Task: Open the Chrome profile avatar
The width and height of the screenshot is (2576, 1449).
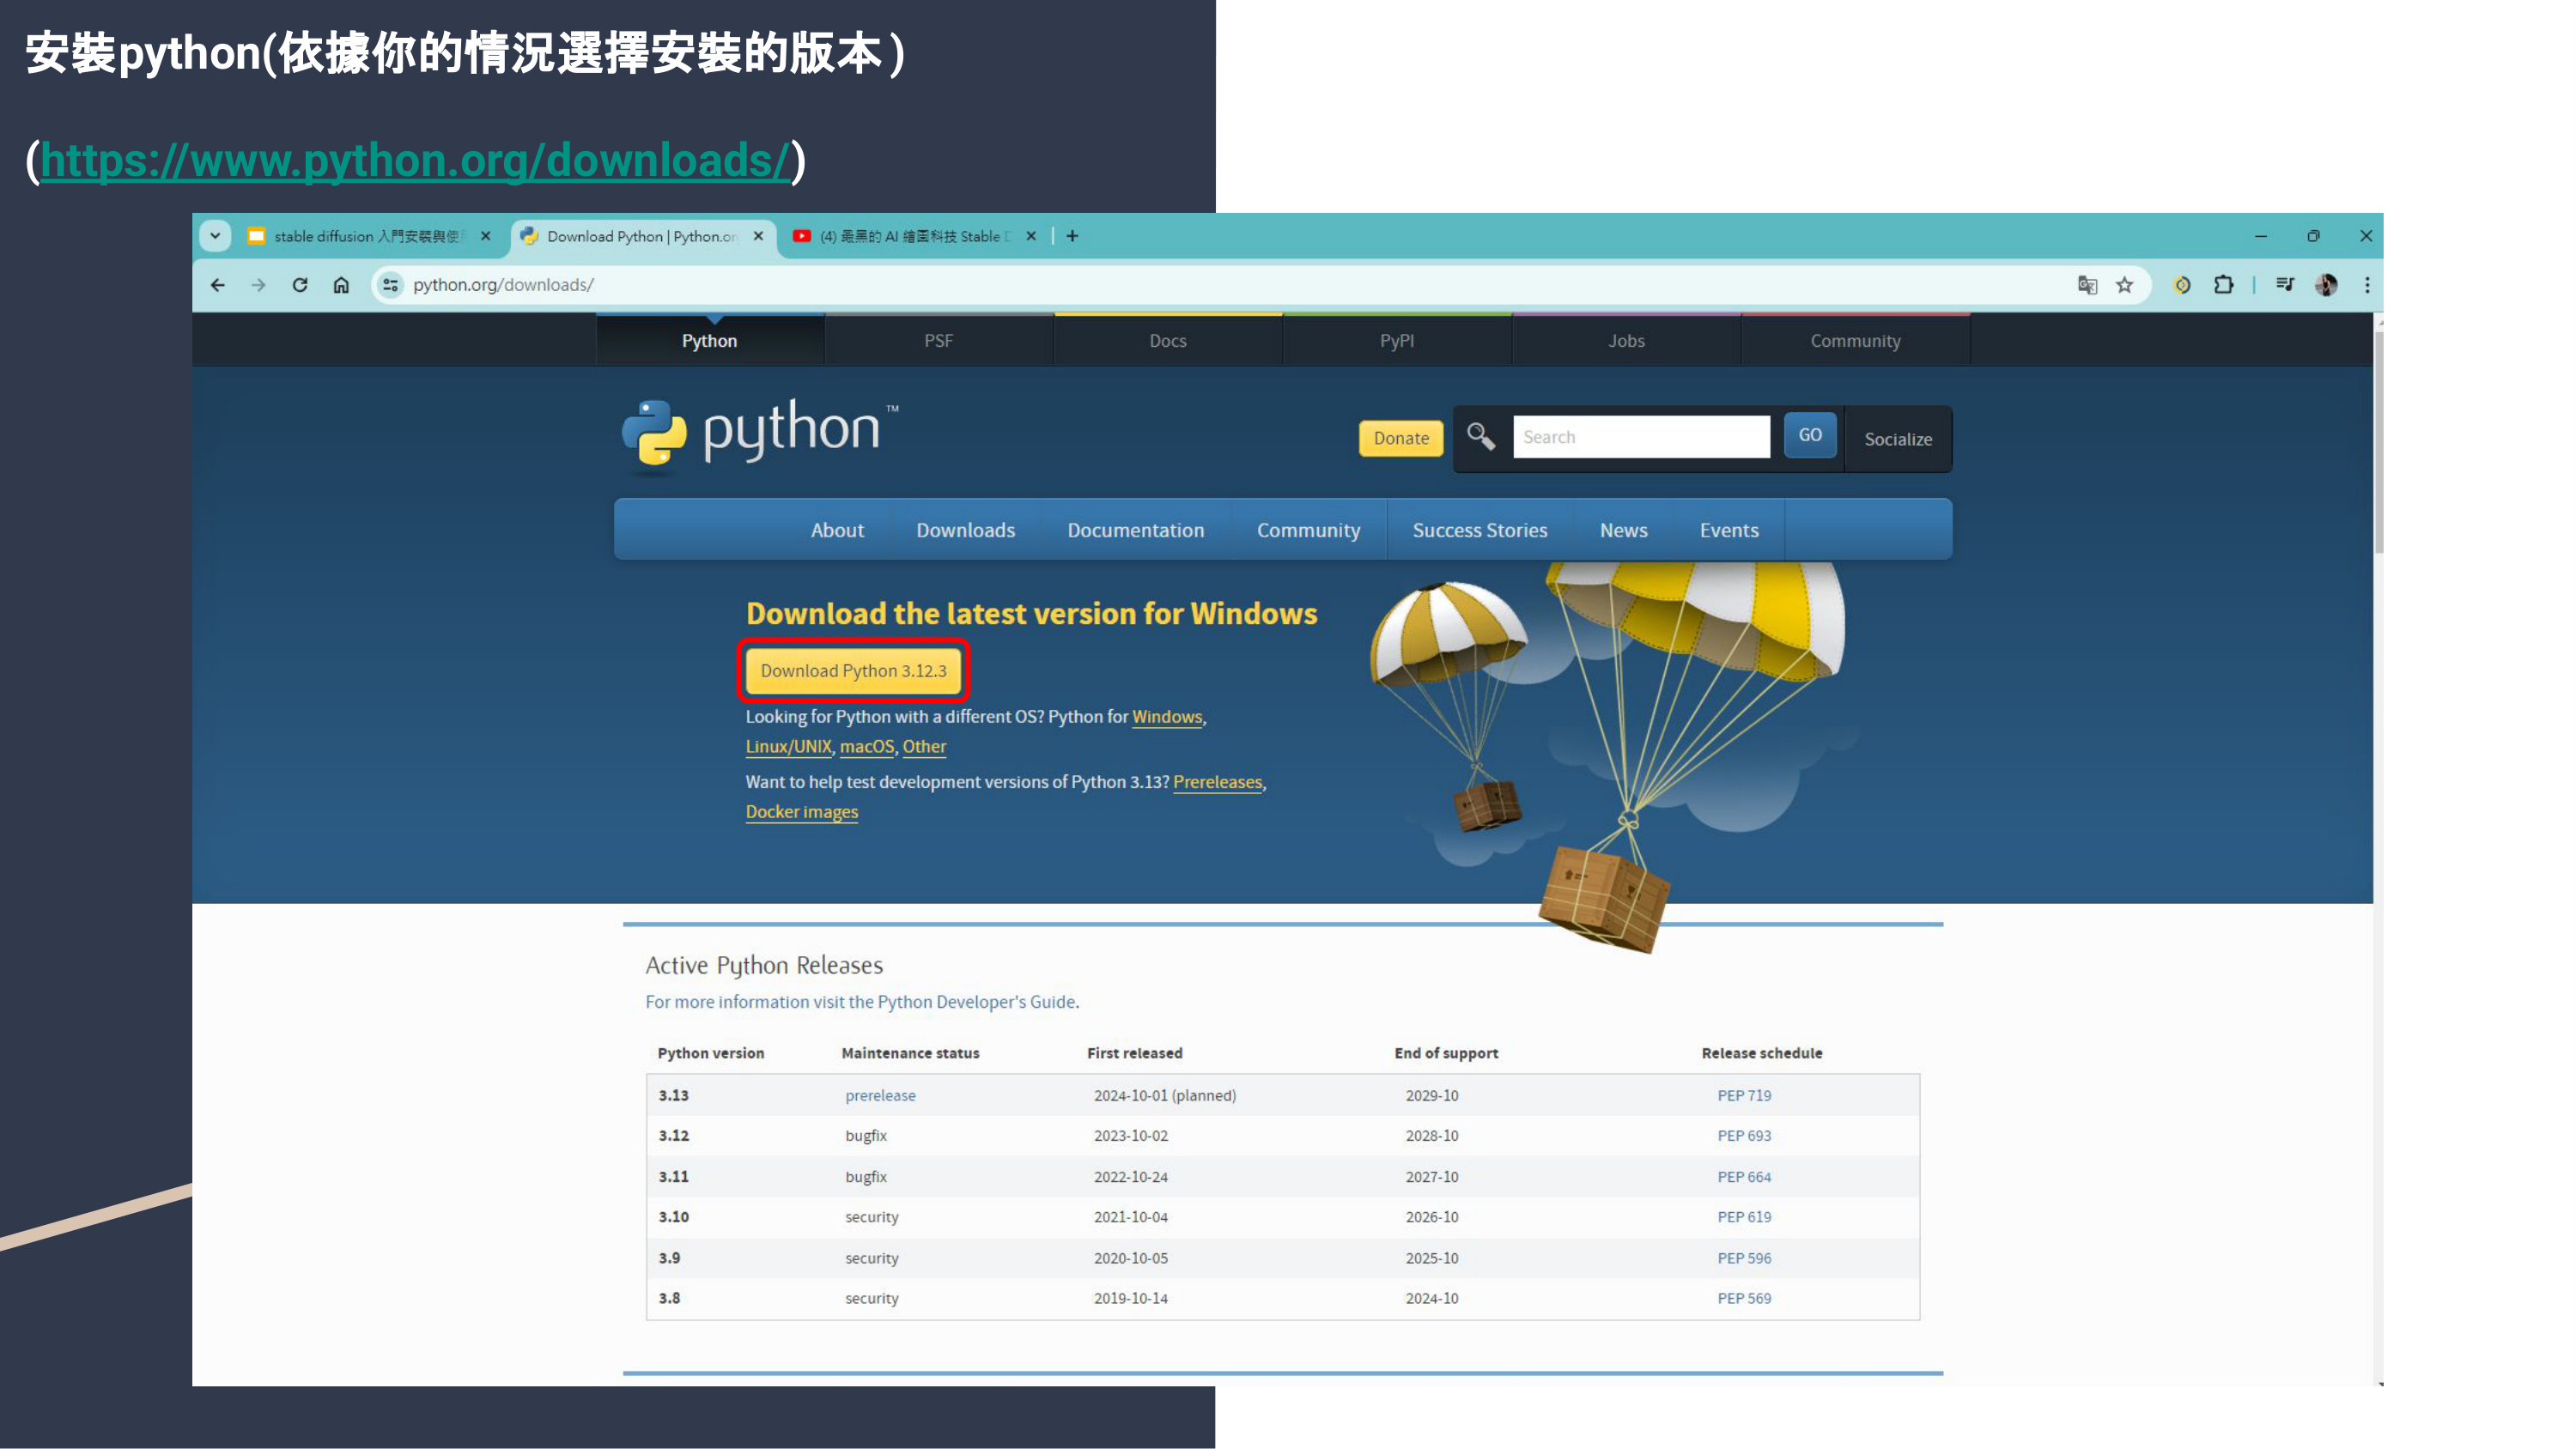Action: click(x=2326, y=285)
